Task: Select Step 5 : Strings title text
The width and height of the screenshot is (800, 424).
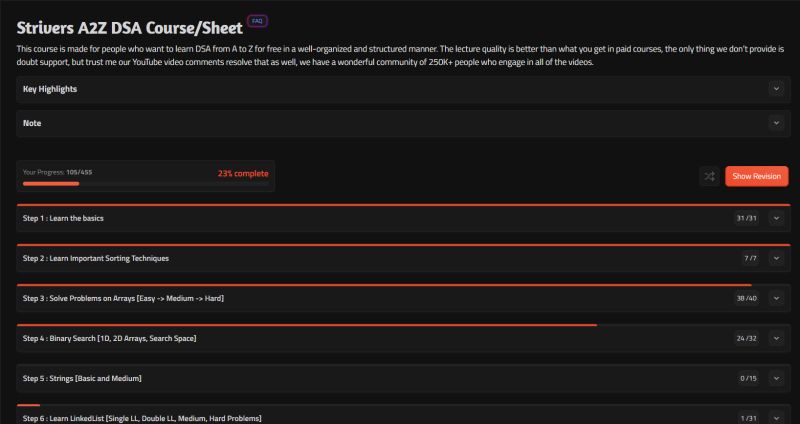Action: pyautogui.click(x=82, y=379)
